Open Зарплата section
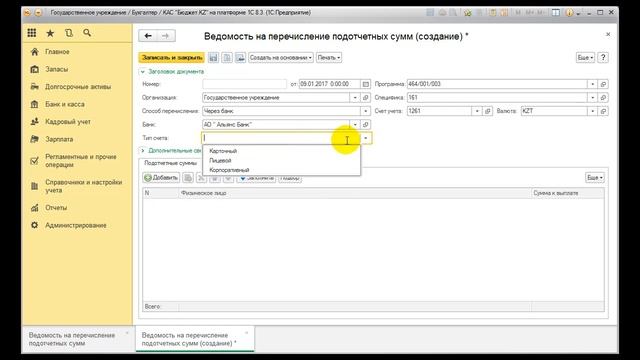 59,139
